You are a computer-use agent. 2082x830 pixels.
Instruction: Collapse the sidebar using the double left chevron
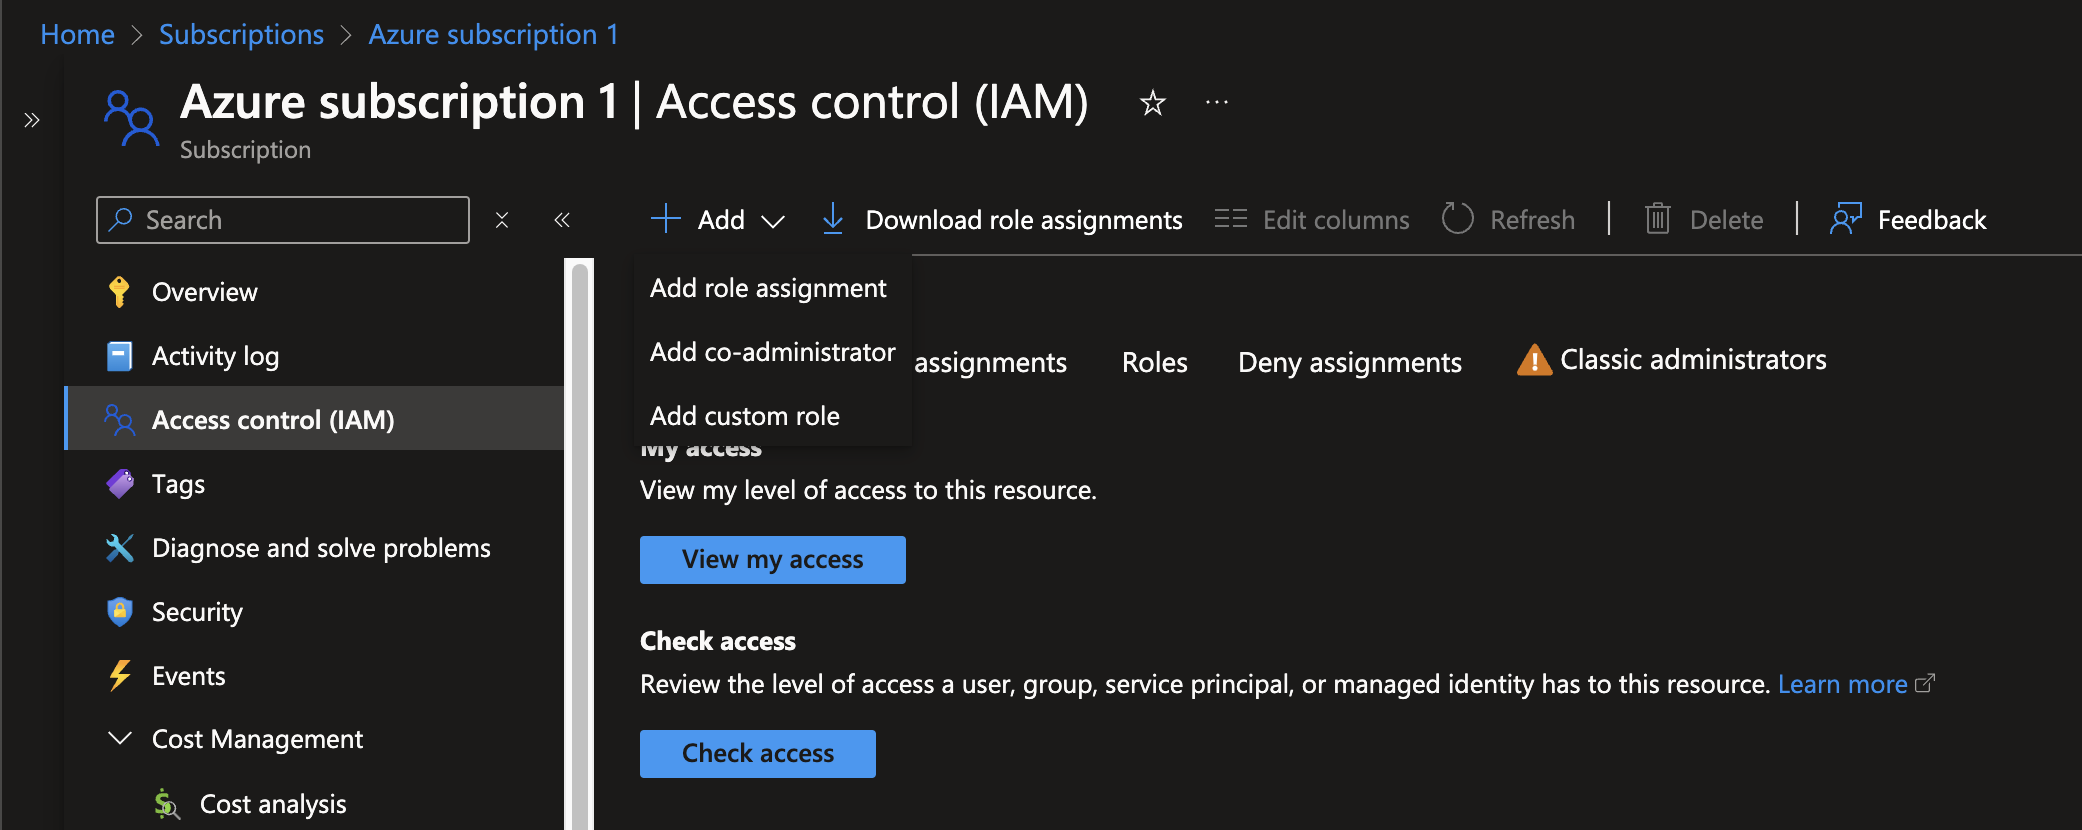[562, 220]
